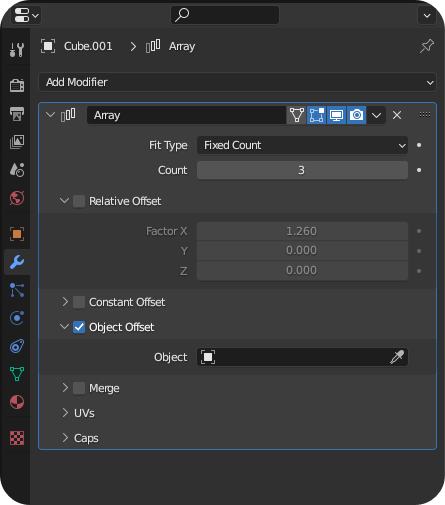Edit the Array modifier name field
The height and width of the screenshot is (505, 445).
click(187, 115)
